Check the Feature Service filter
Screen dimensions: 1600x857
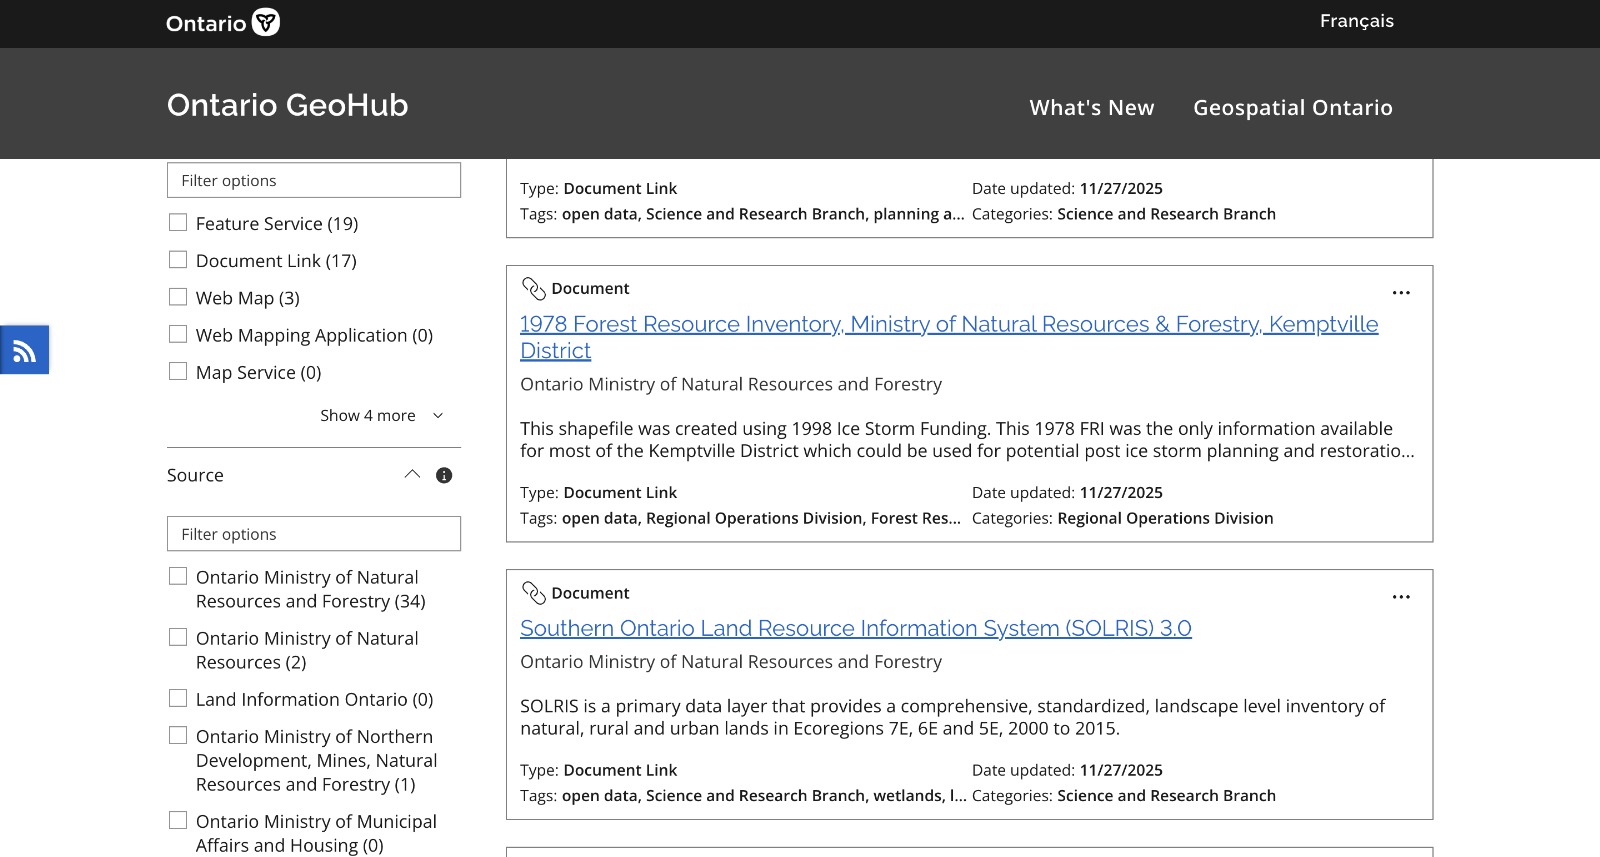[x=178, y=223]
